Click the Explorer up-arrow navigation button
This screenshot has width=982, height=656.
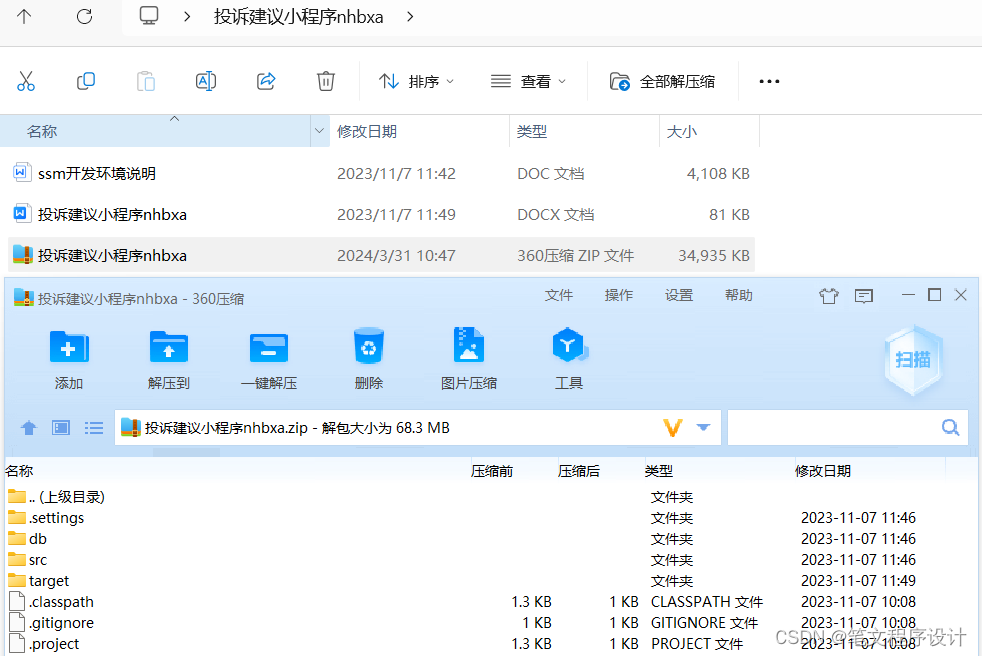pyautogui.click(x=24, y=16)
